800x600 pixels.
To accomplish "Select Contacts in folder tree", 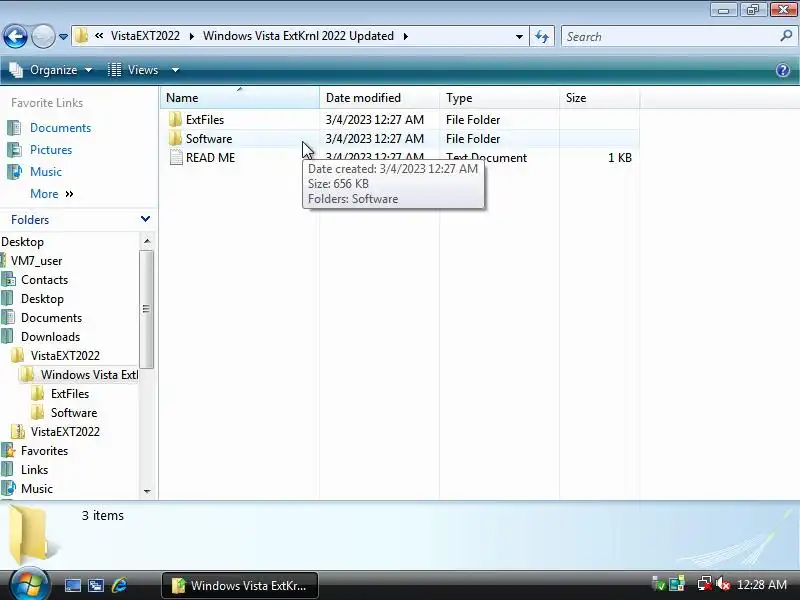I will [x=44, y=280].
